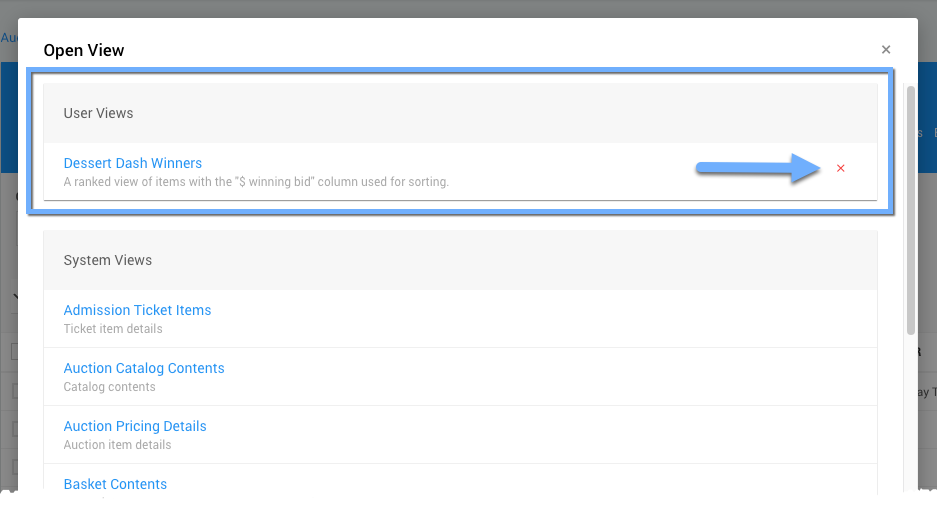Viewport: 937px width, 524px height.
Task: Click the 'Auction item details' description
Action: (x=117, y=445)
